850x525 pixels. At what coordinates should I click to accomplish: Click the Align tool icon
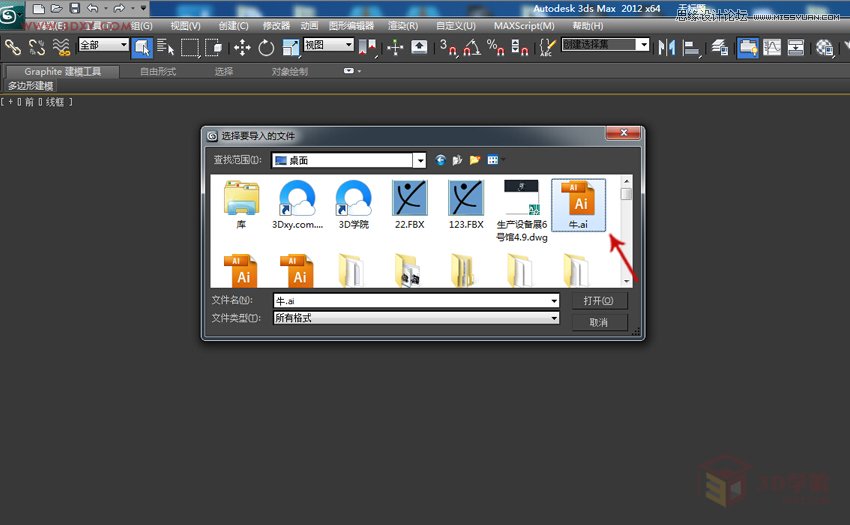point(691,48)
